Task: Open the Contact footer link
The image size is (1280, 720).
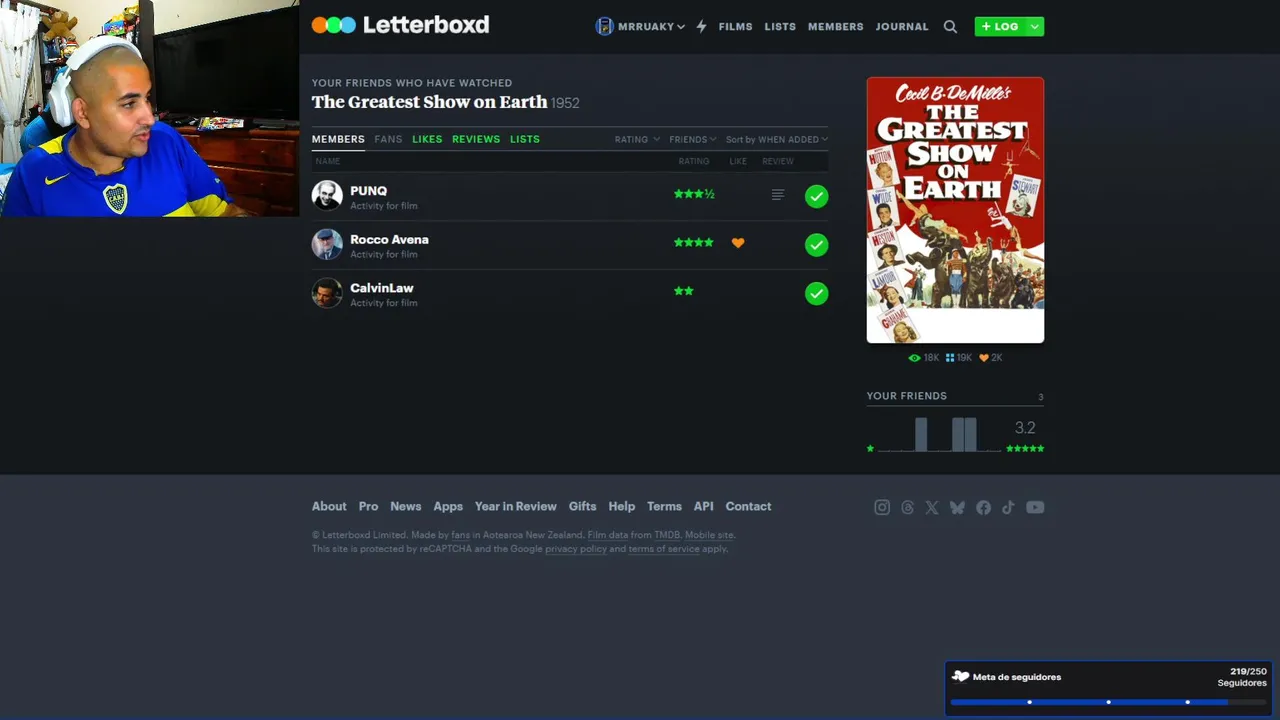Action: point(748,506)
